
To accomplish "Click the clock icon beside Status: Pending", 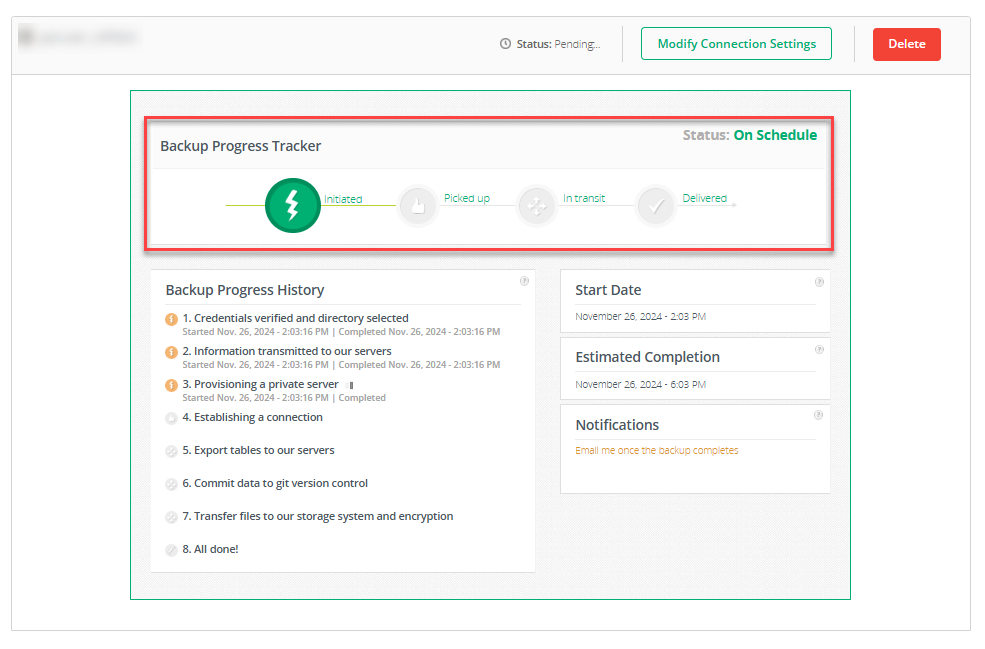I will 505,44.
